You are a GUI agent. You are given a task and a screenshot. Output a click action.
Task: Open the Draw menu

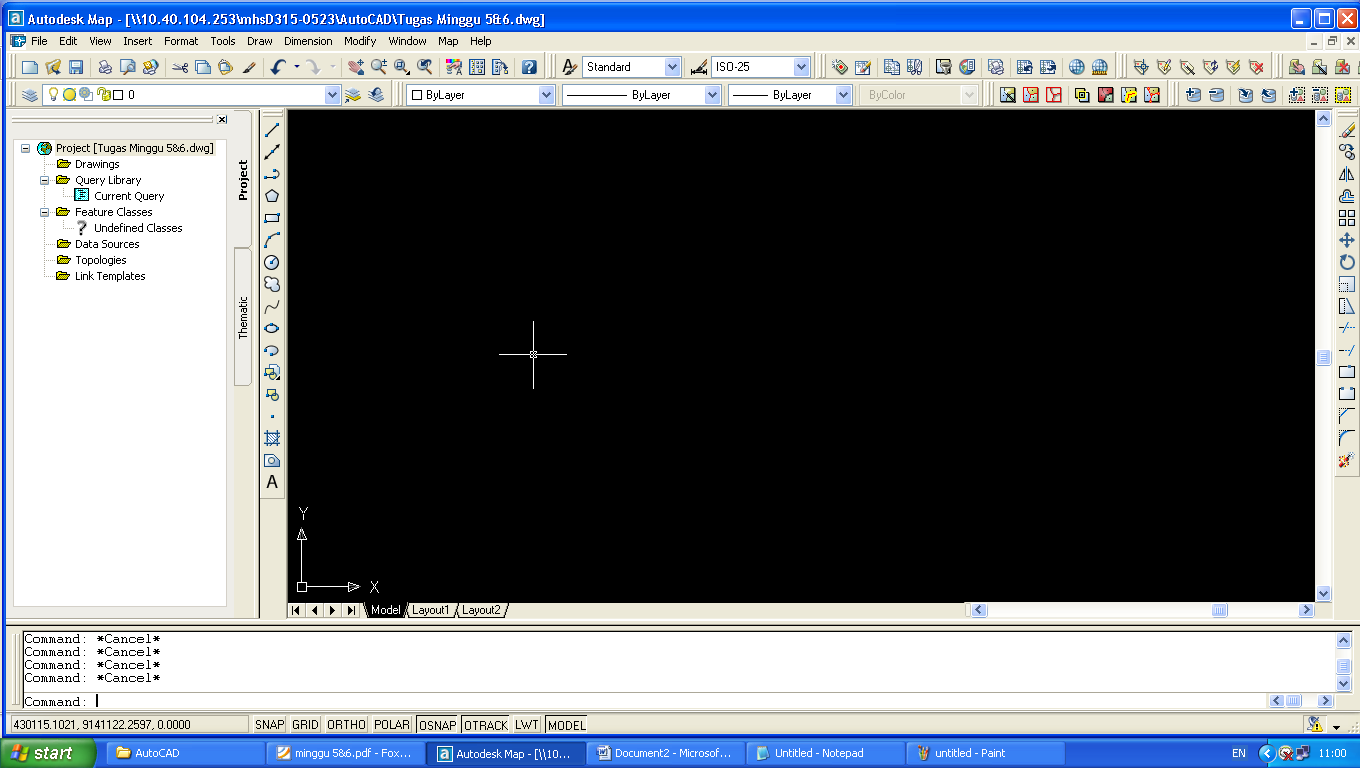[x=260, y=41]
